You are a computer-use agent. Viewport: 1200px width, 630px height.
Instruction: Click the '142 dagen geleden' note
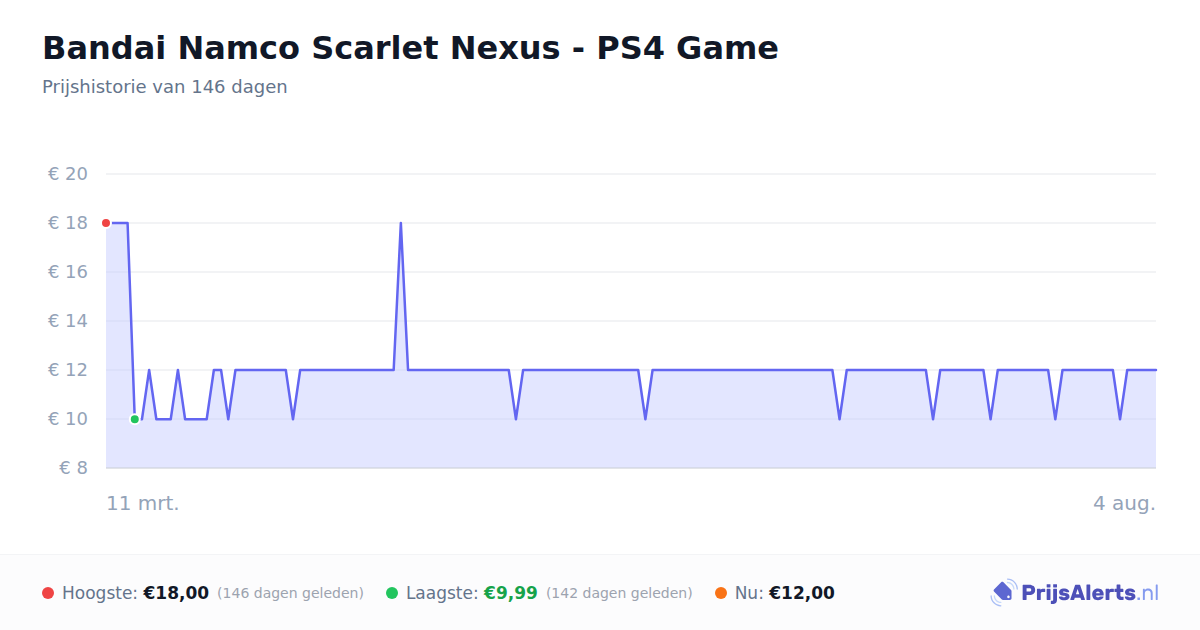click(619, 593)
